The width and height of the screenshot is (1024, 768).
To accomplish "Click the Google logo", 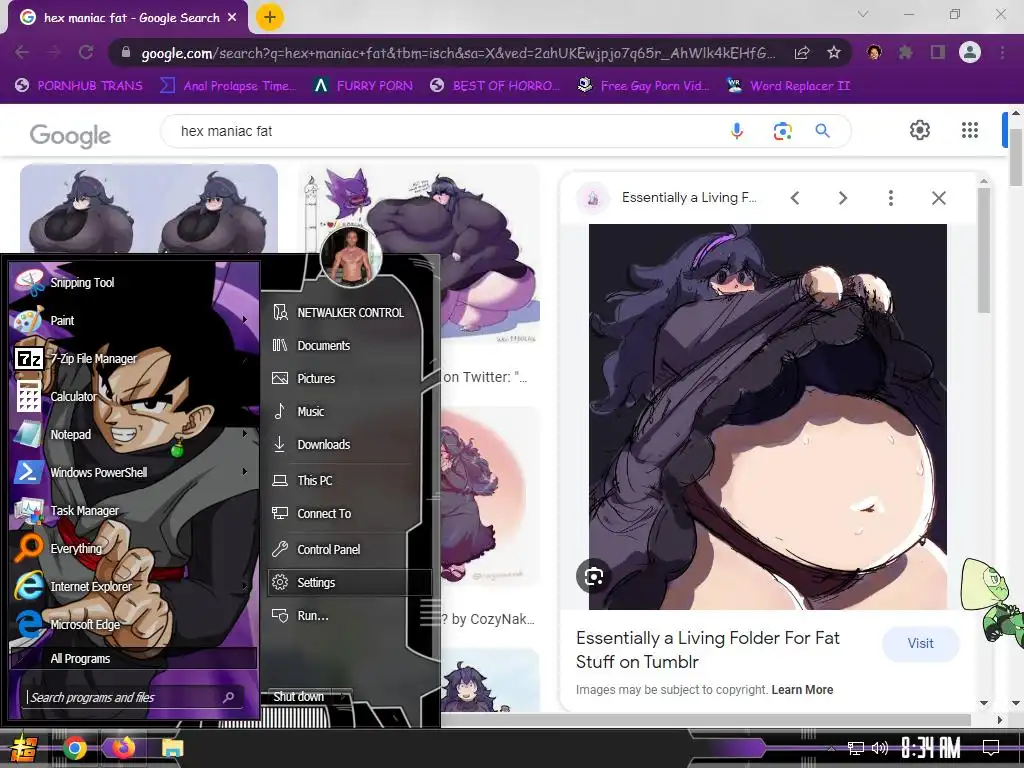I will [70, 135].
